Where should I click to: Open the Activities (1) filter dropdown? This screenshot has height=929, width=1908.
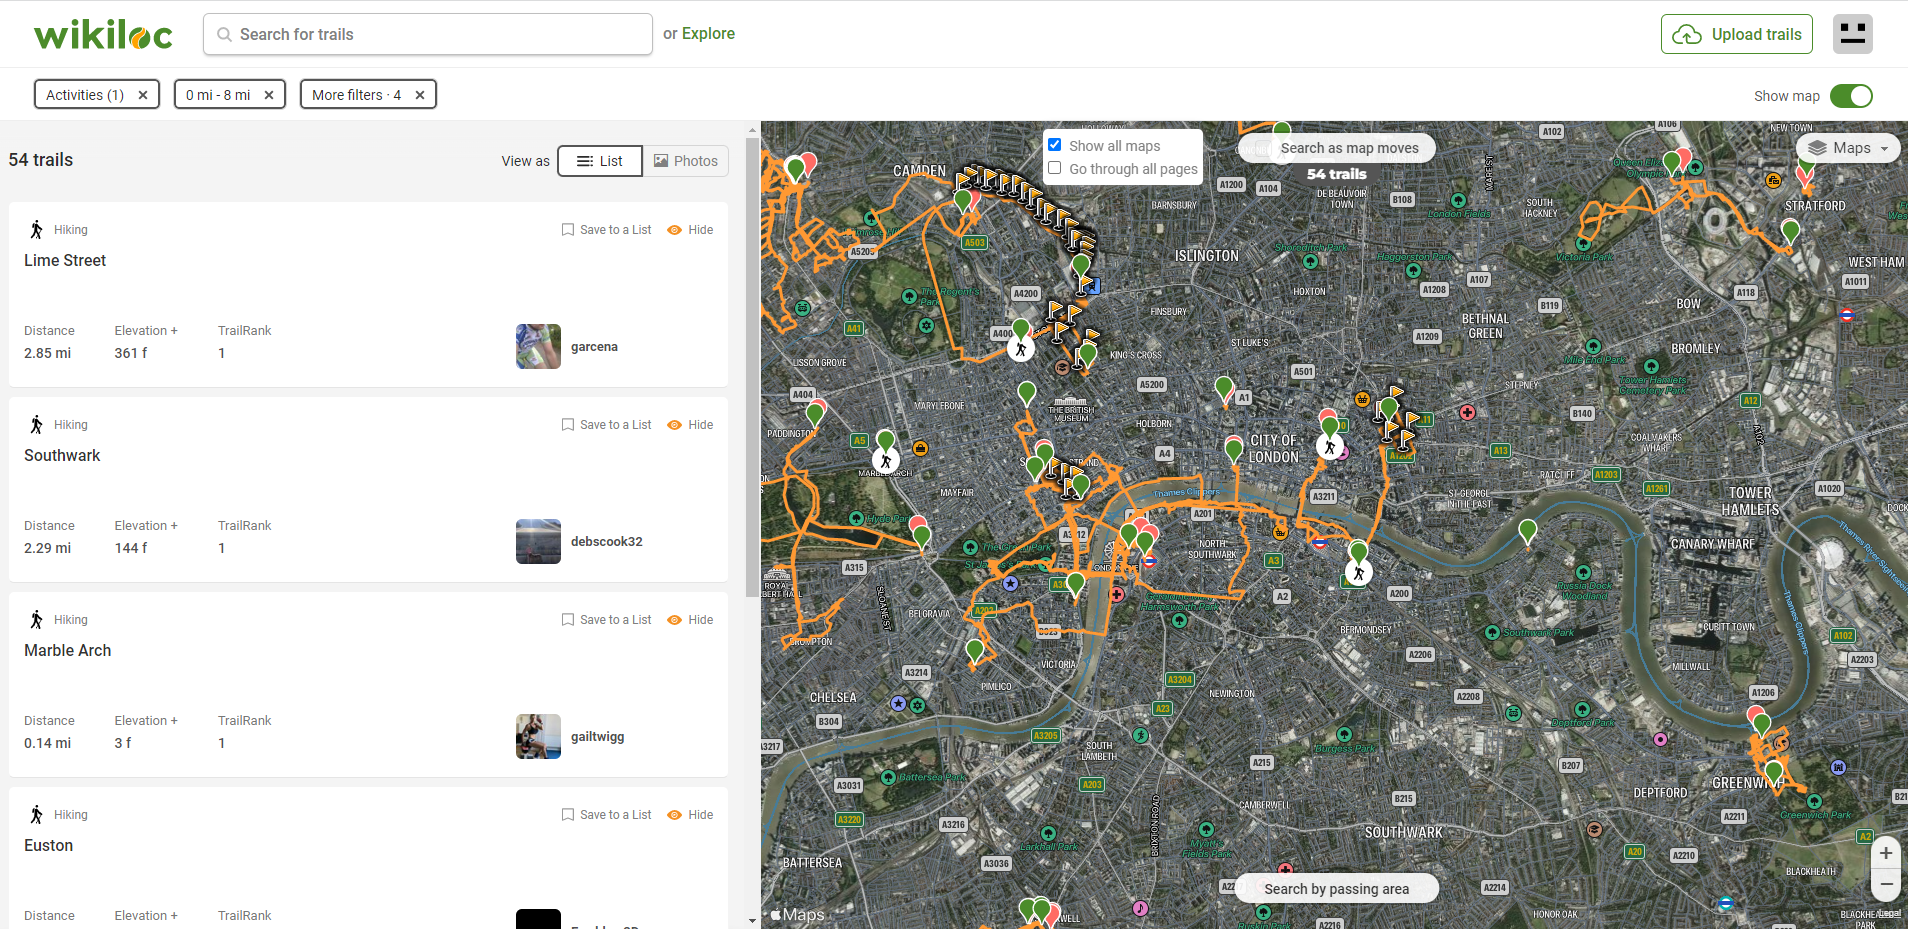[85, 95]
